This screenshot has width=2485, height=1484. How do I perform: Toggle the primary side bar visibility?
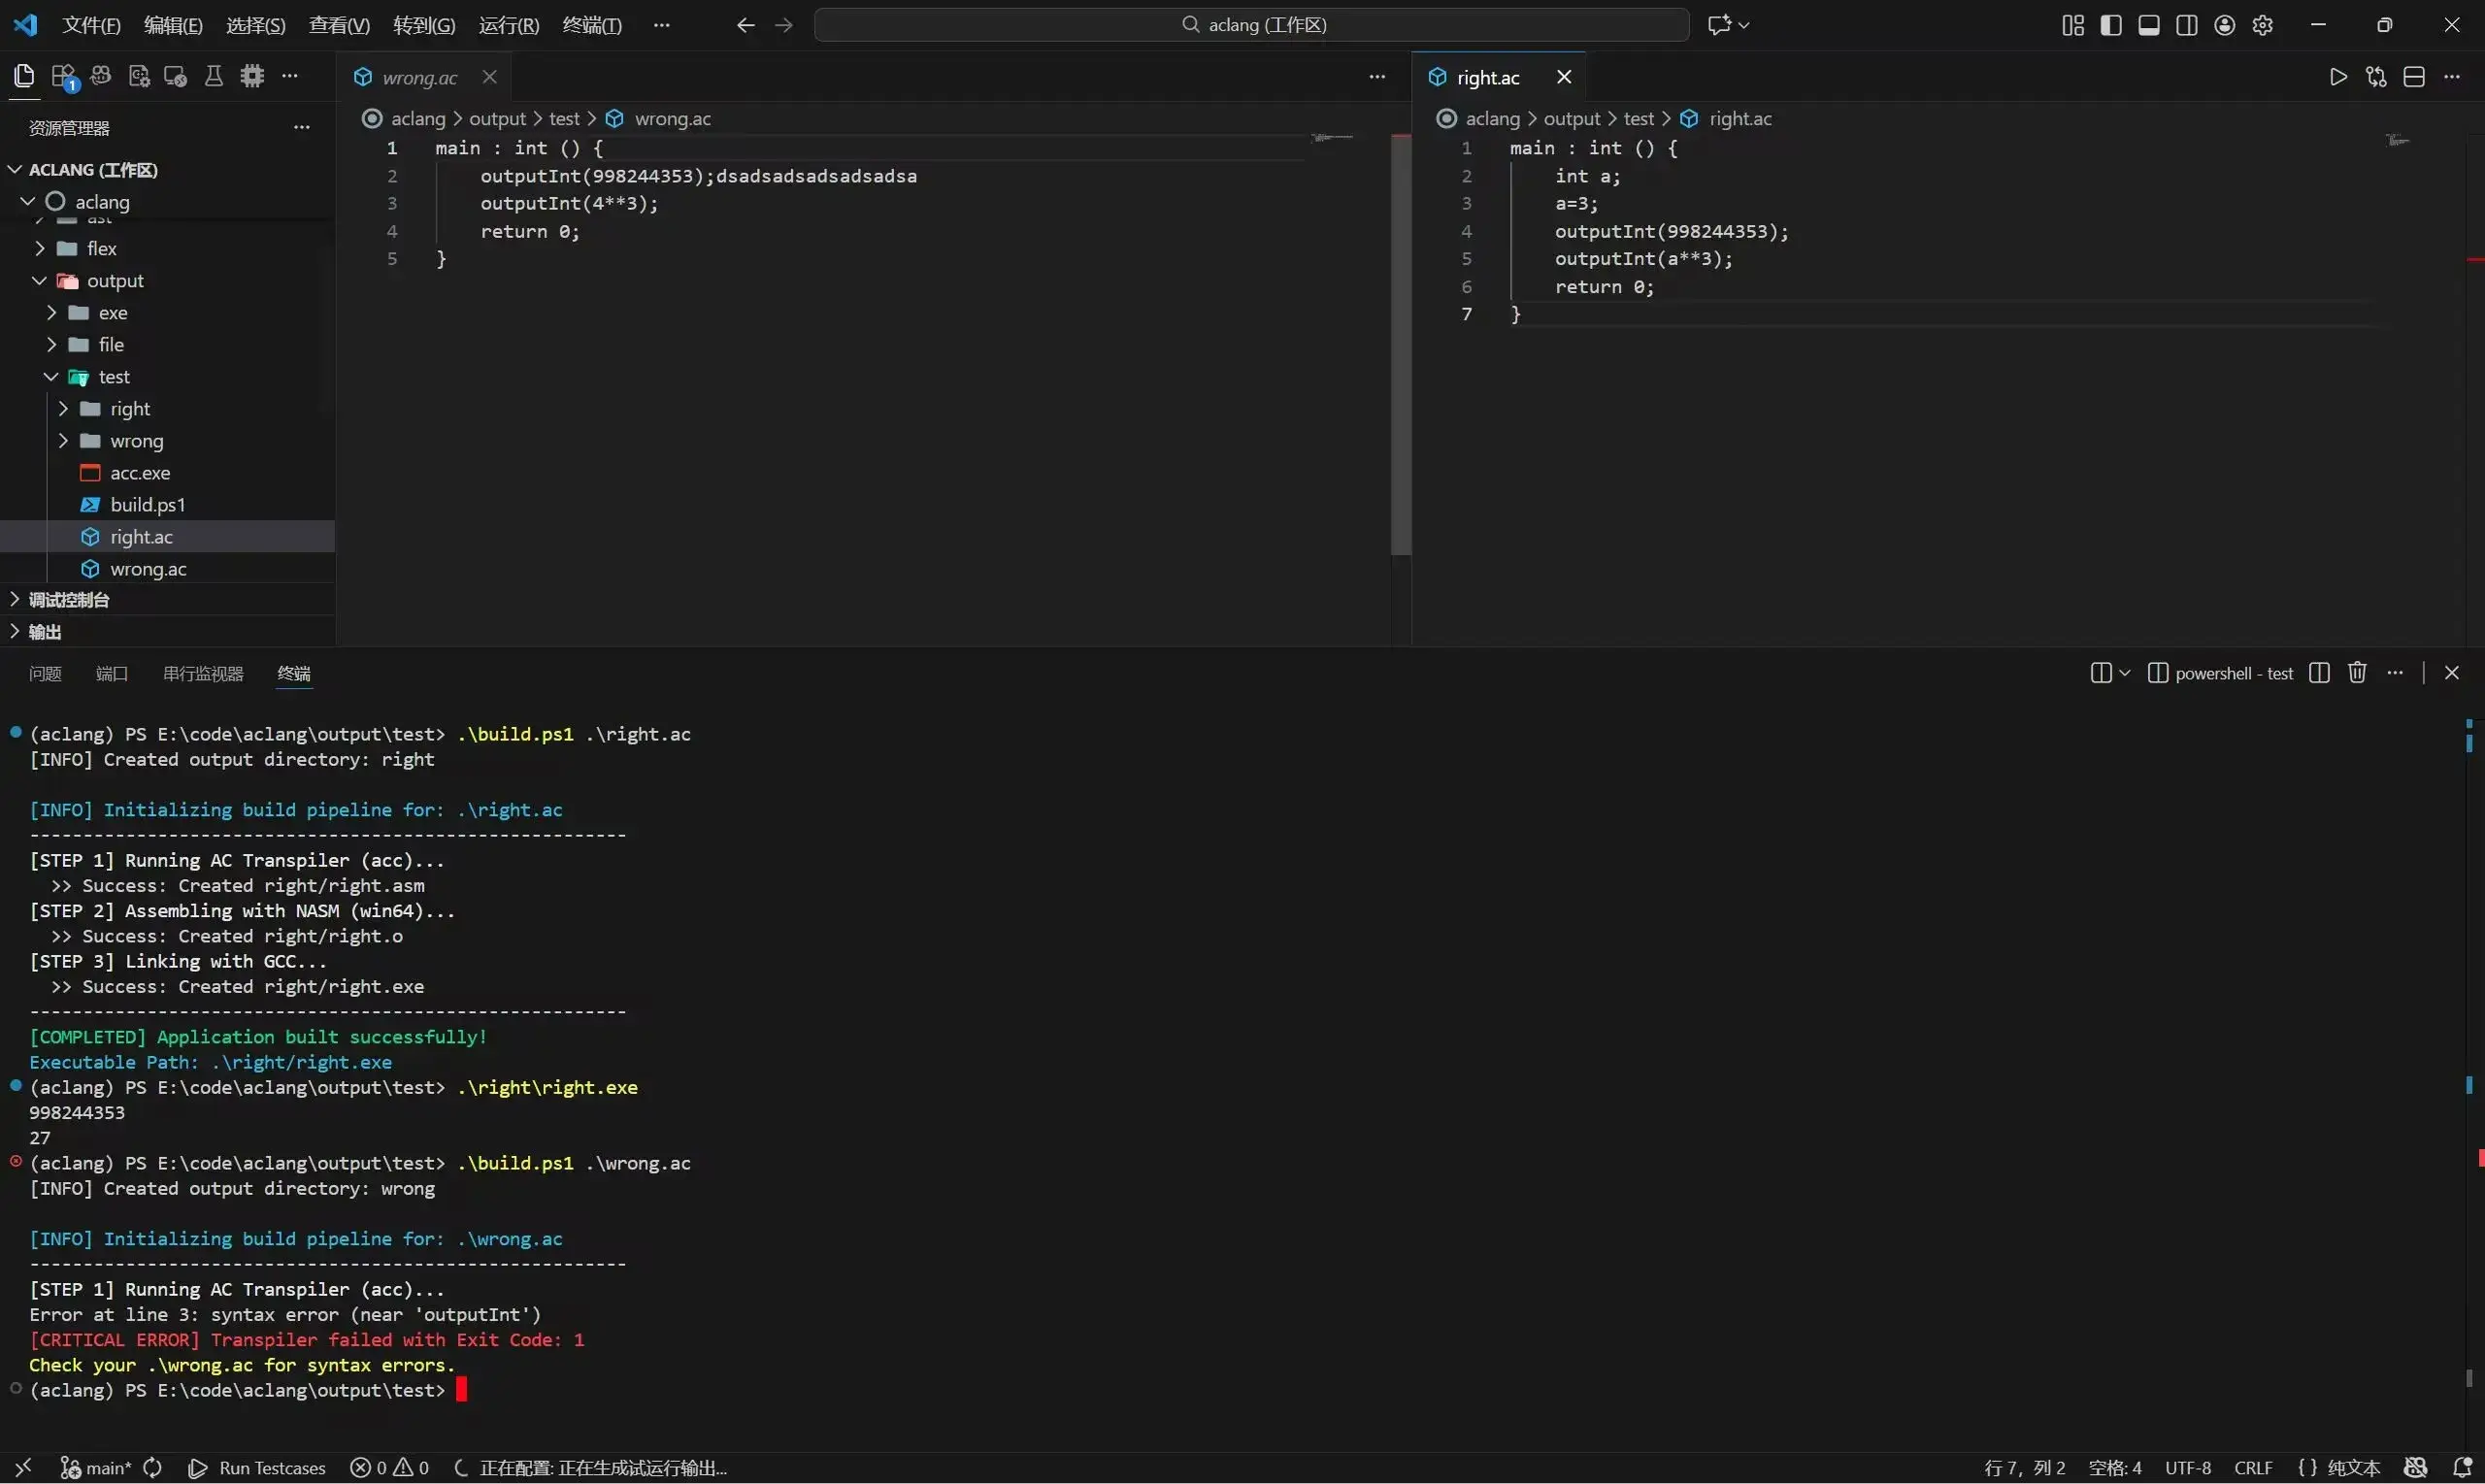click(2111, 25)
